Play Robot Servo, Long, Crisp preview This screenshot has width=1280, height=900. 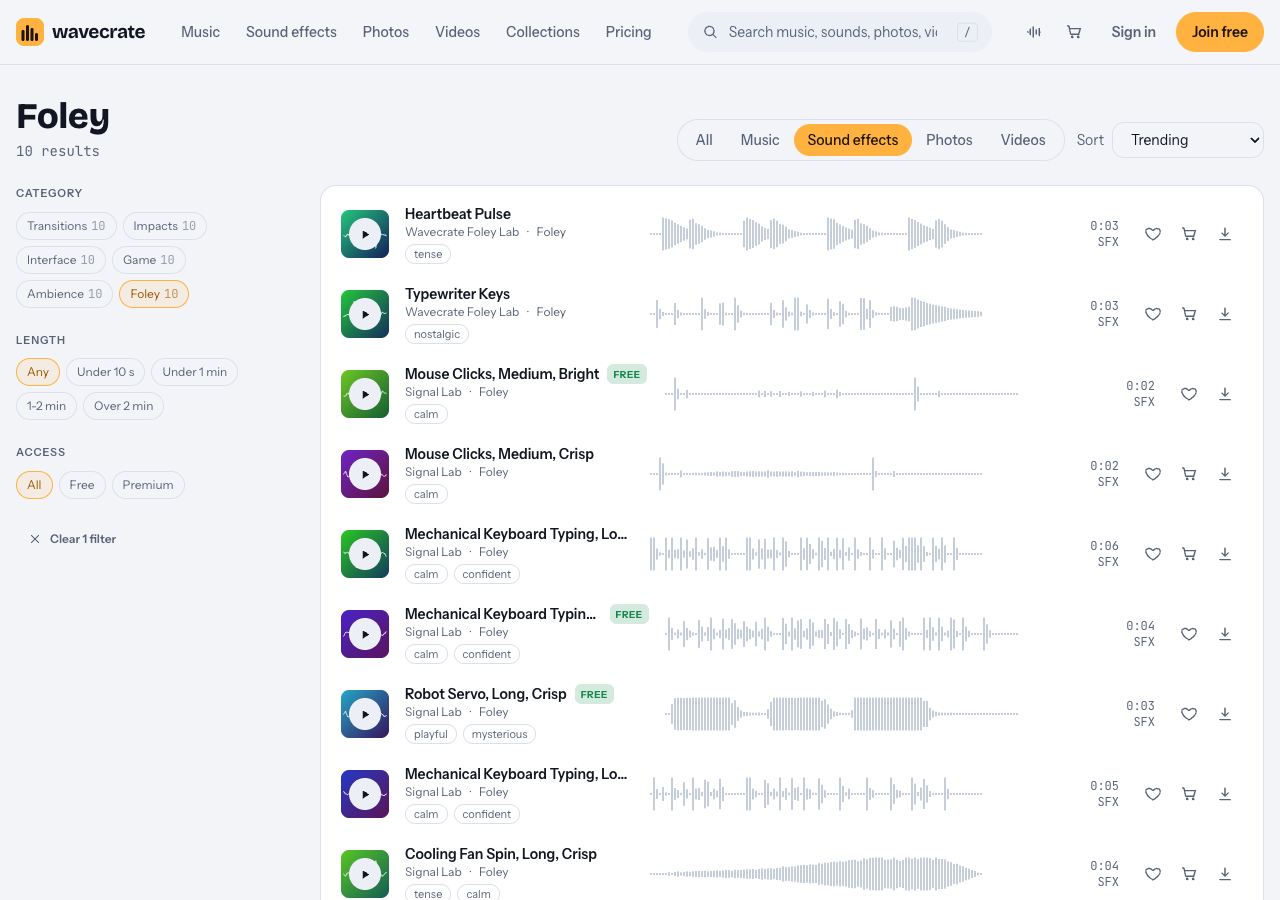365,714
